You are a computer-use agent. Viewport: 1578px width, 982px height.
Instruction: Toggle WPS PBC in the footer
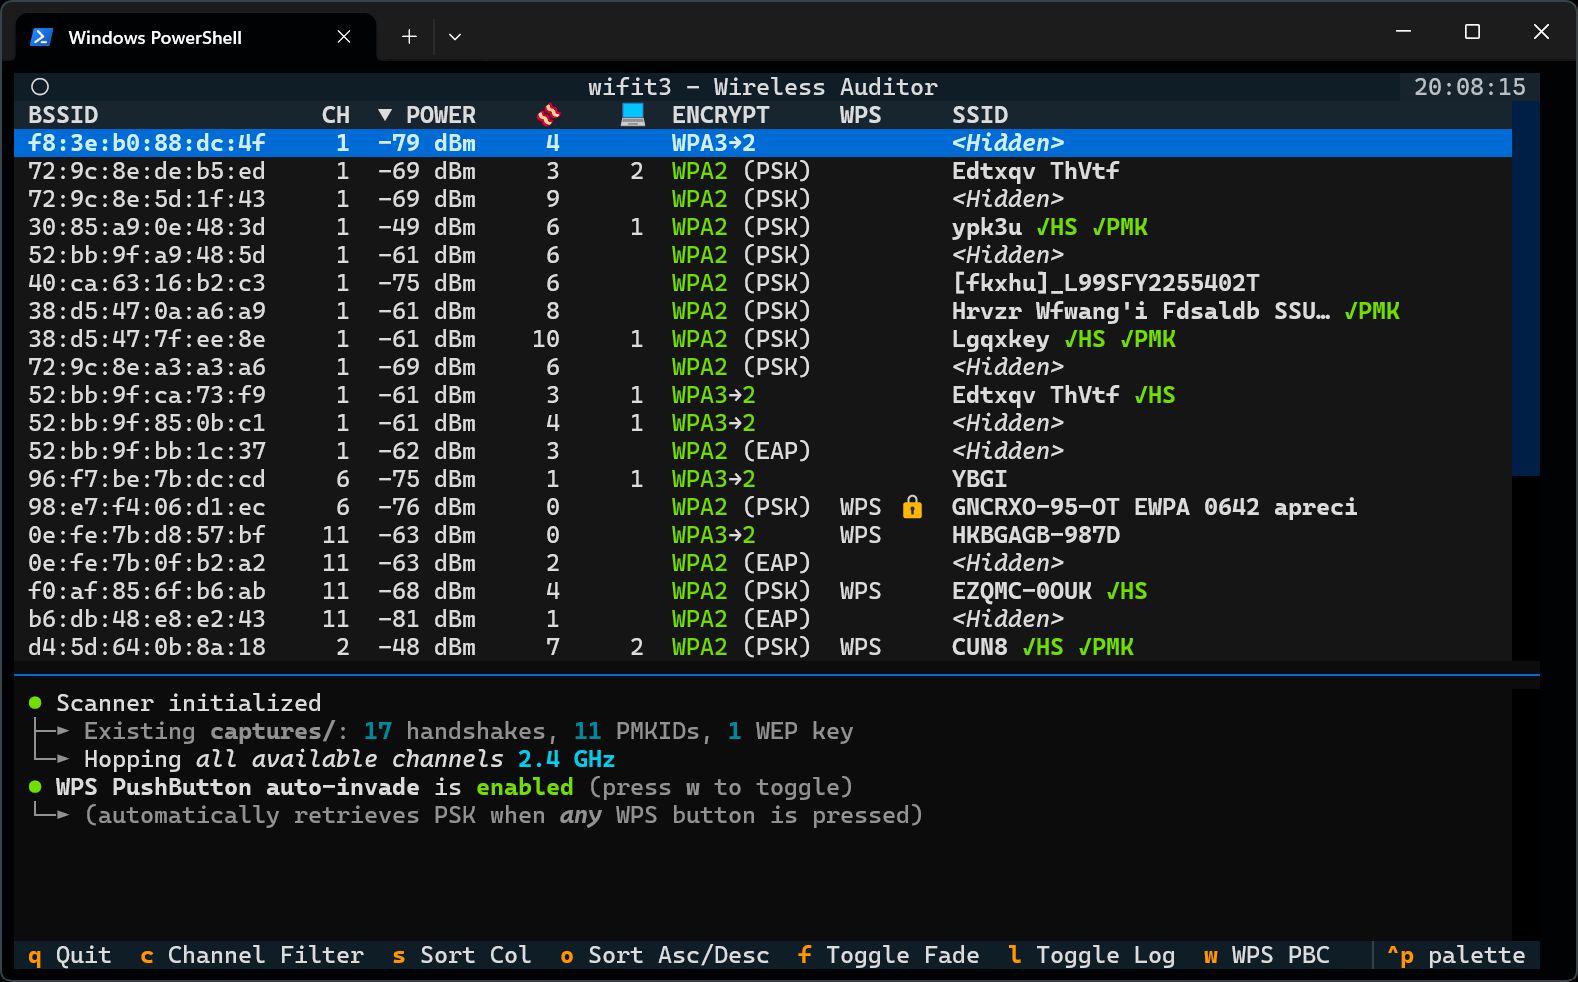pos(1267,955)
